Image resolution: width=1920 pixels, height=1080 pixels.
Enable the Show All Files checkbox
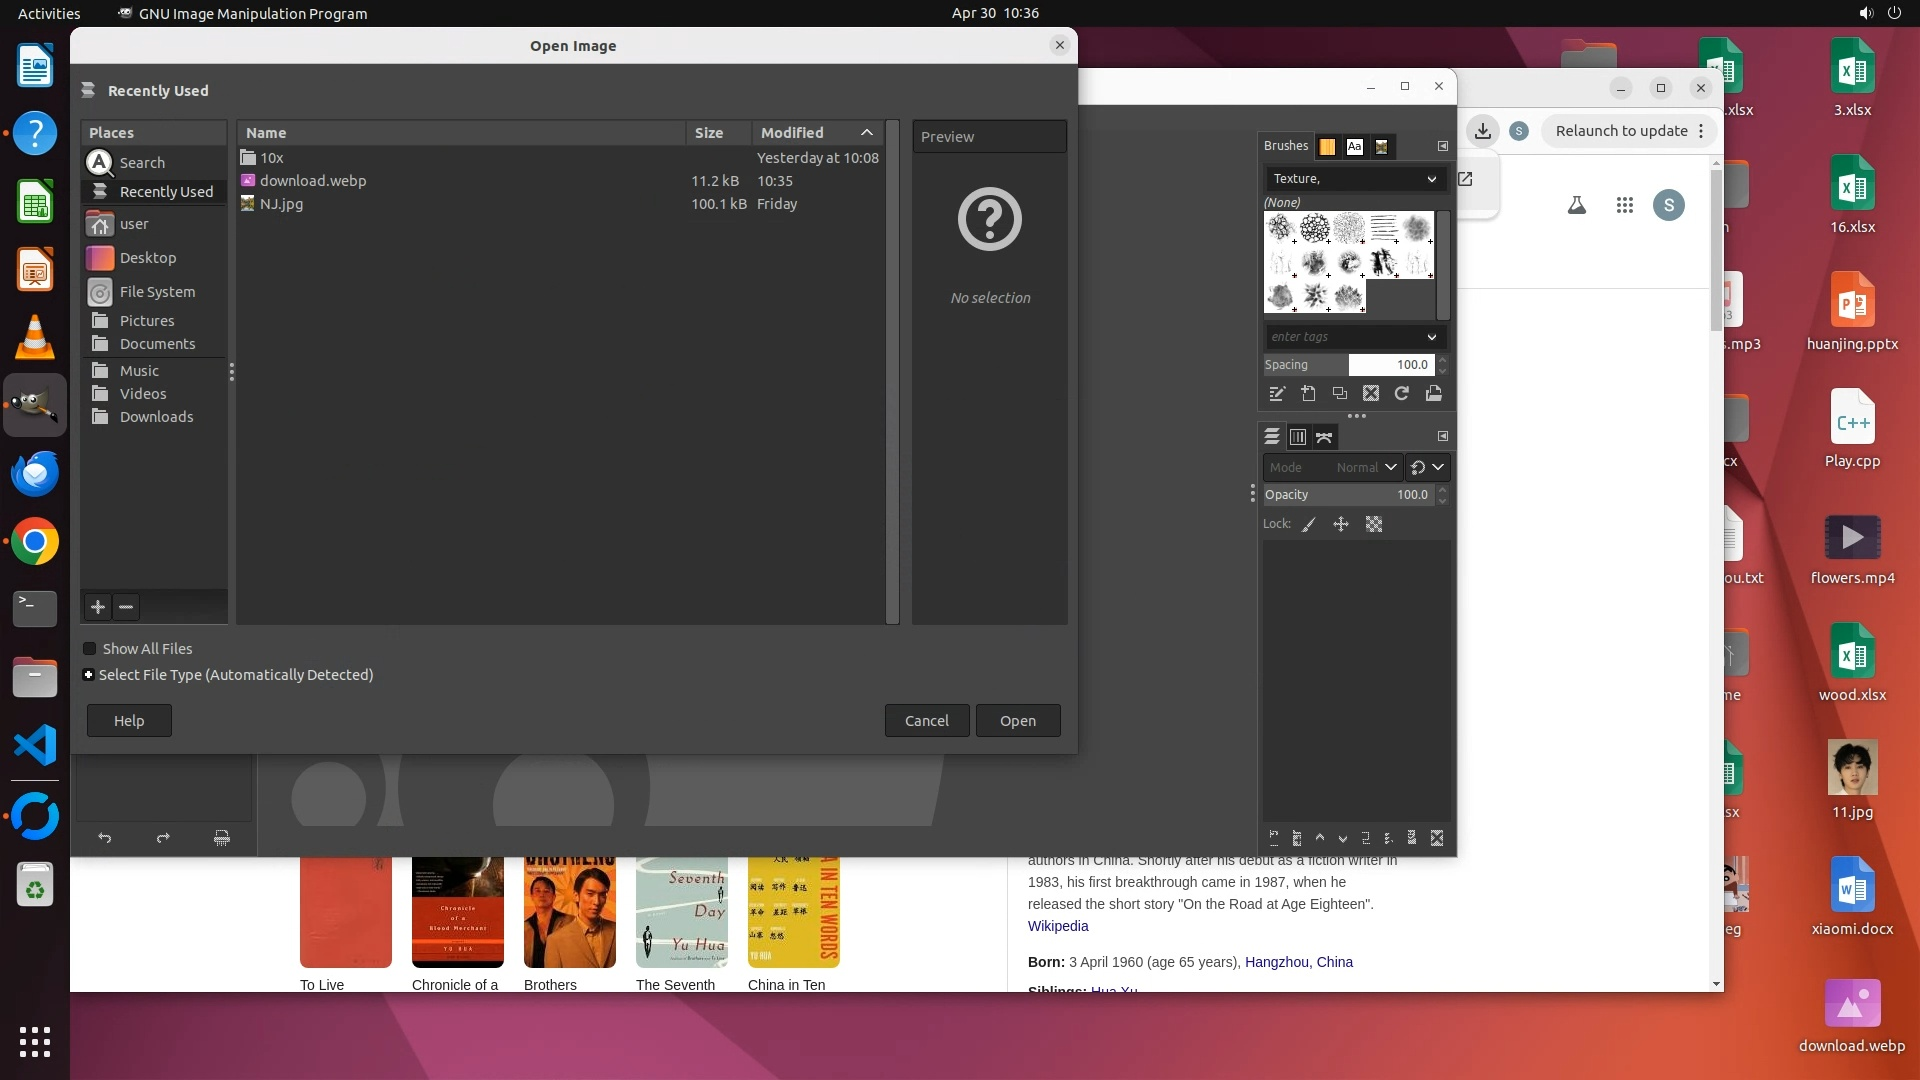tap(90, 649)
